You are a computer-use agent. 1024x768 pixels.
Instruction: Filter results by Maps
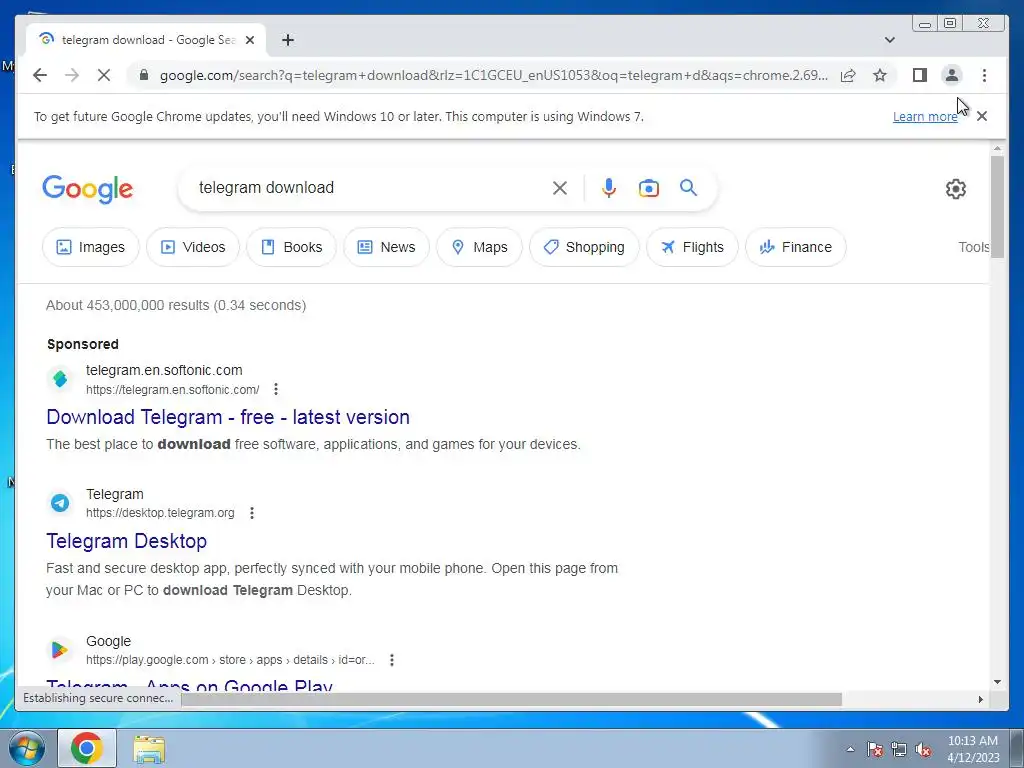point(479,247)
